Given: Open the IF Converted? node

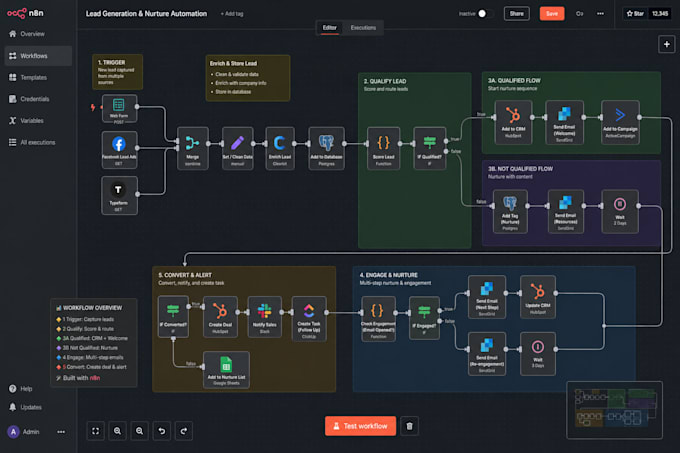Looking at the screenshot, I should (x=173, y=316).
